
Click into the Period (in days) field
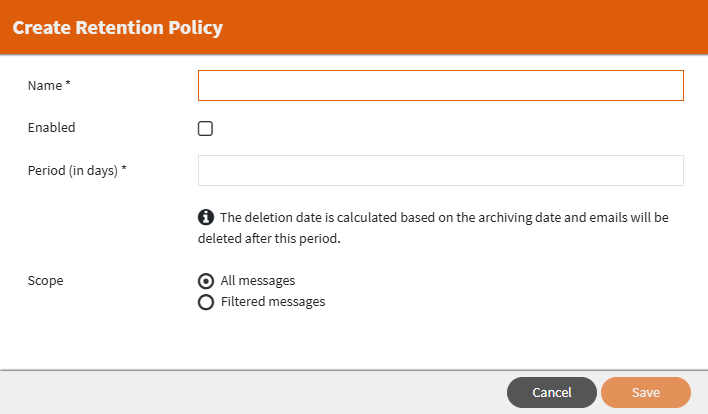pyautogui.click(x=440, y=170)
